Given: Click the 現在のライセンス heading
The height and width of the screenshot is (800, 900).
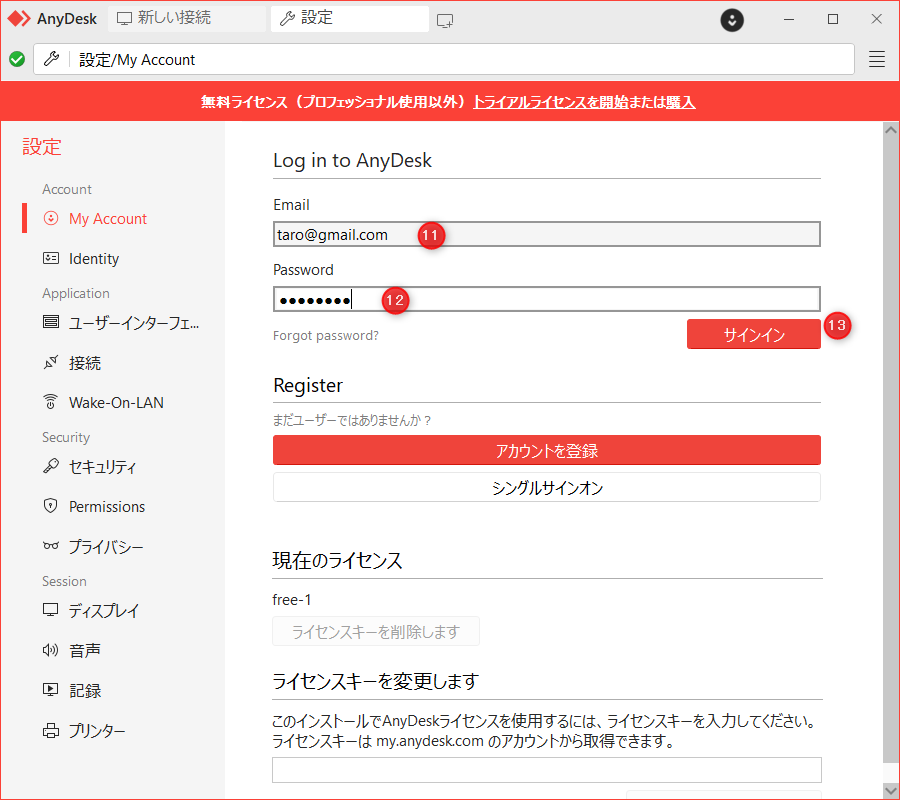Looking at the screenshot, I should [338, 560].
